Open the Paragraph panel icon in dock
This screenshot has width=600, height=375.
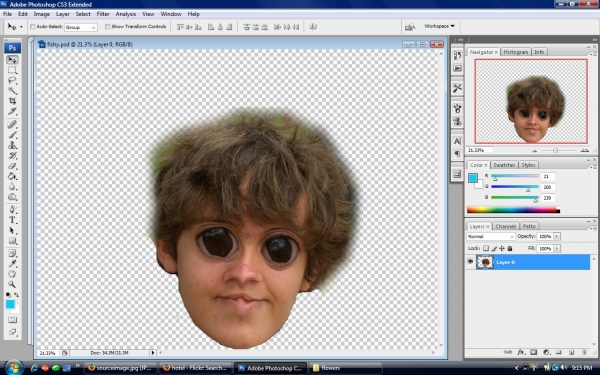point(457,154)
